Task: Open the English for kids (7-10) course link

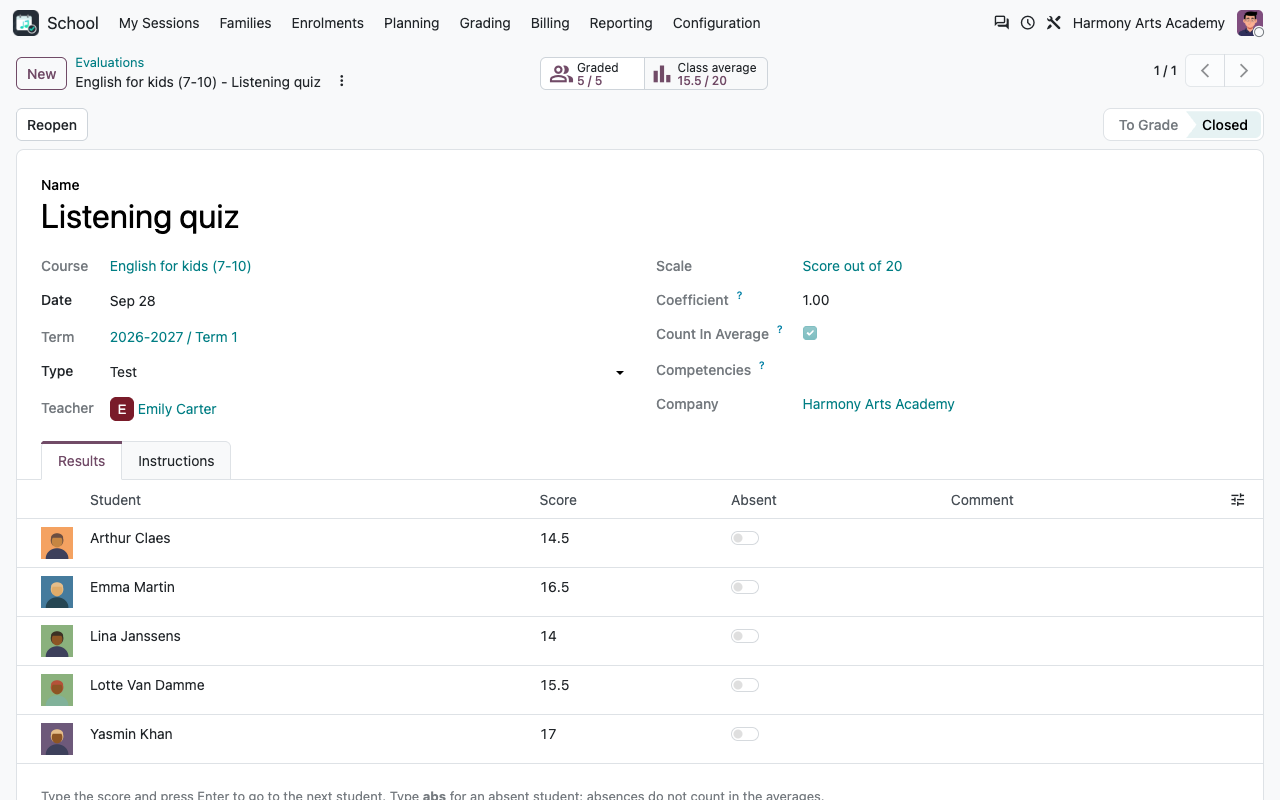Action: click(180, 266)
